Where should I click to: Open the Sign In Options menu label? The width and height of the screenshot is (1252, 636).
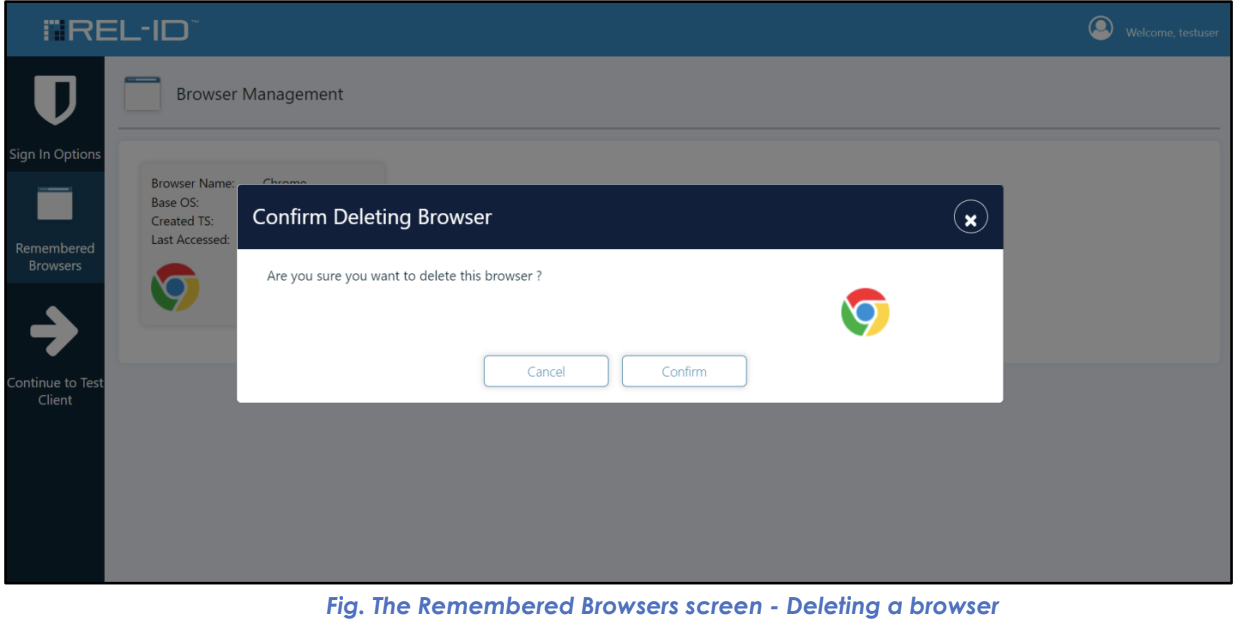coord(55,154)
